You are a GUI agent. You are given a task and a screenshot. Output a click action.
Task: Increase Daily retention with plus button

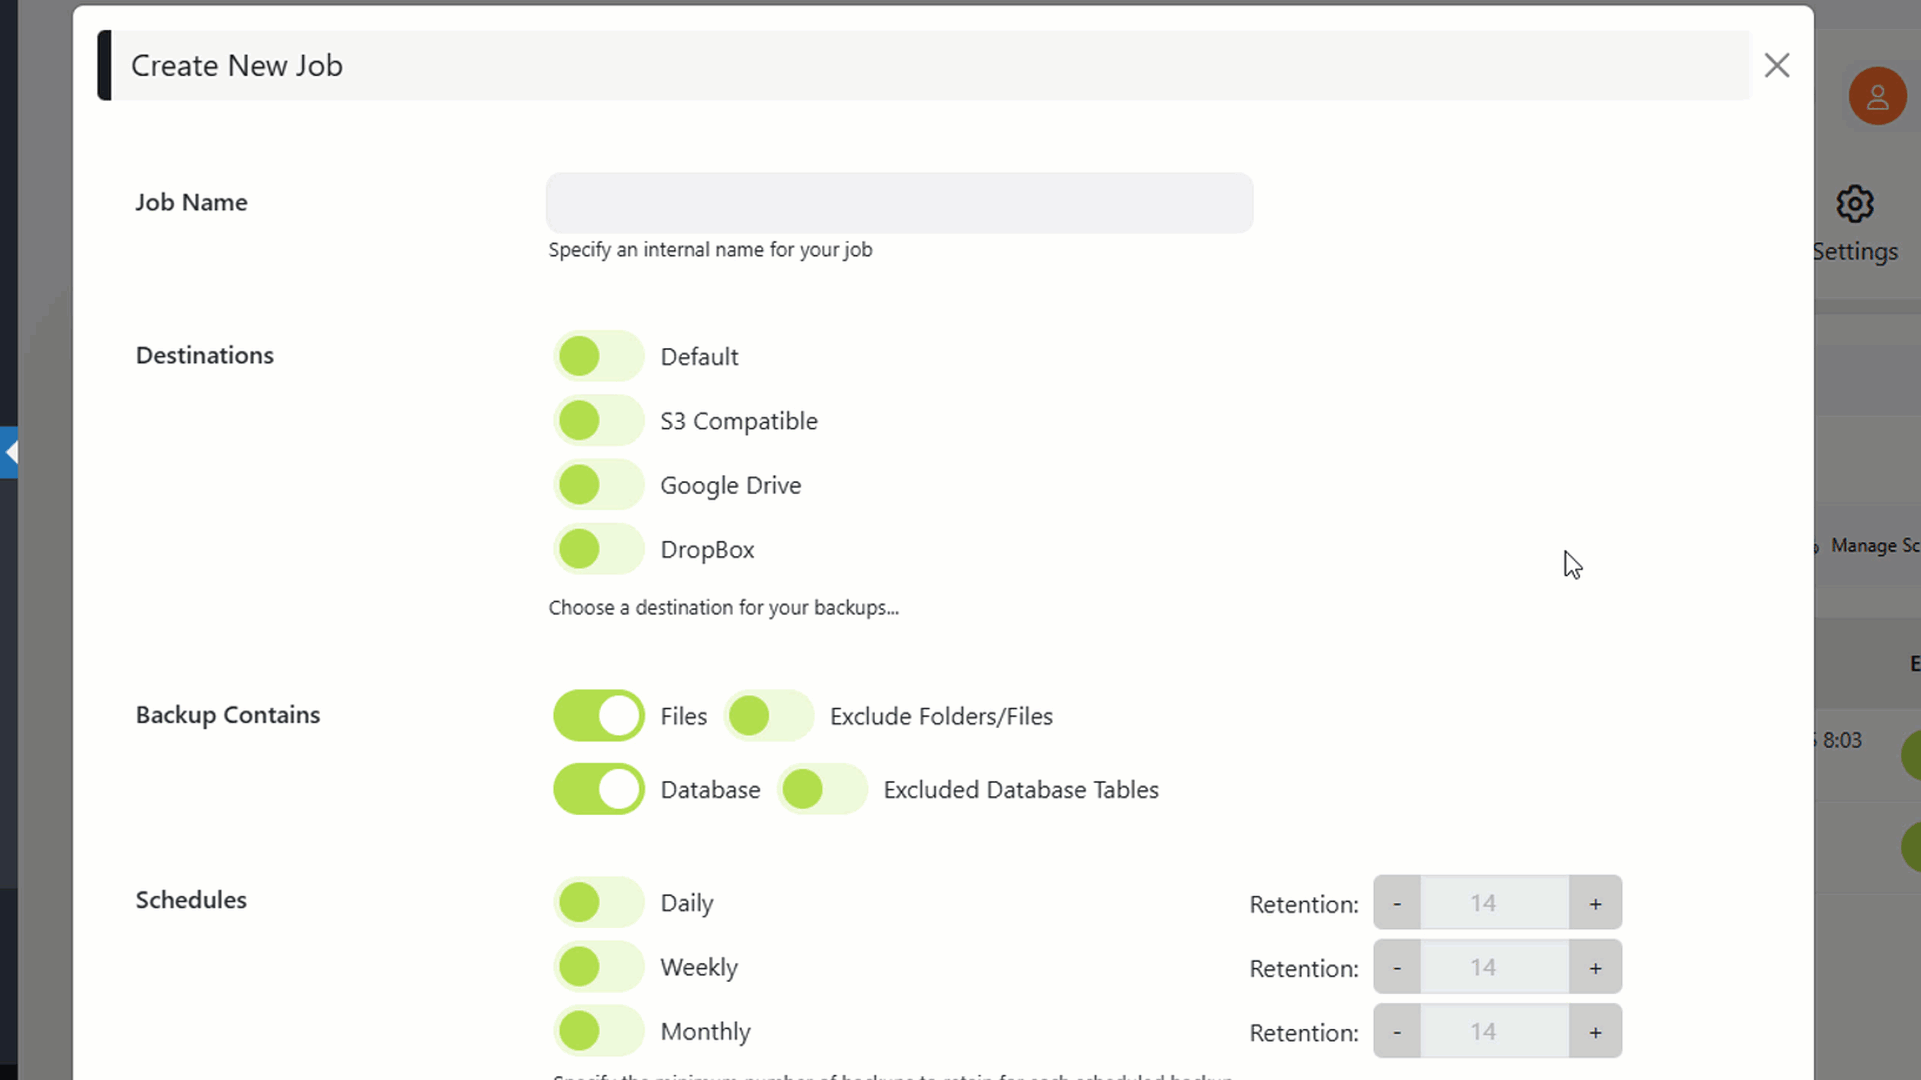1595,903
